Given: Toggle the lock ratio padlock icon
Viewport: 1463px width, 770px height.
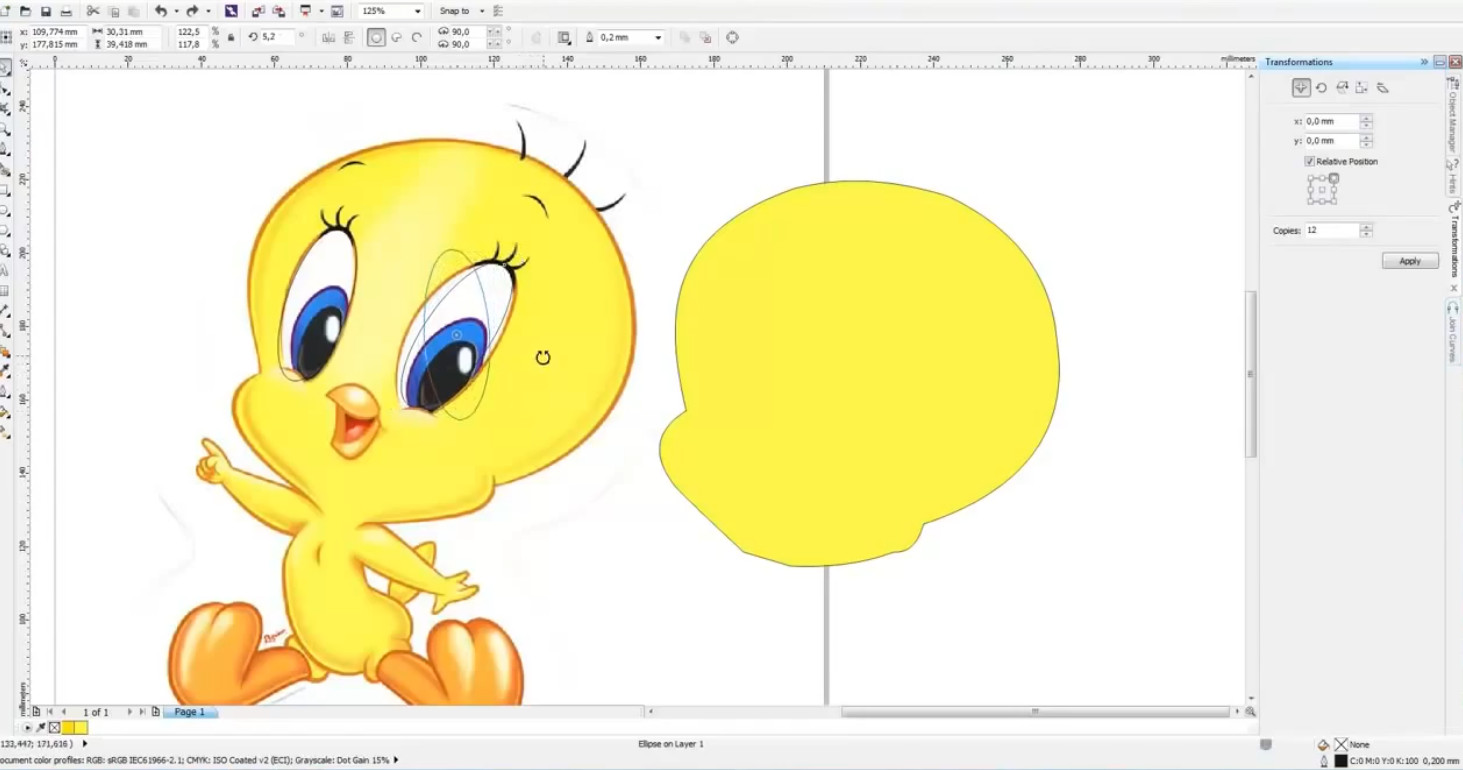Looking at the screenshot, I should [x=231, y=37].
